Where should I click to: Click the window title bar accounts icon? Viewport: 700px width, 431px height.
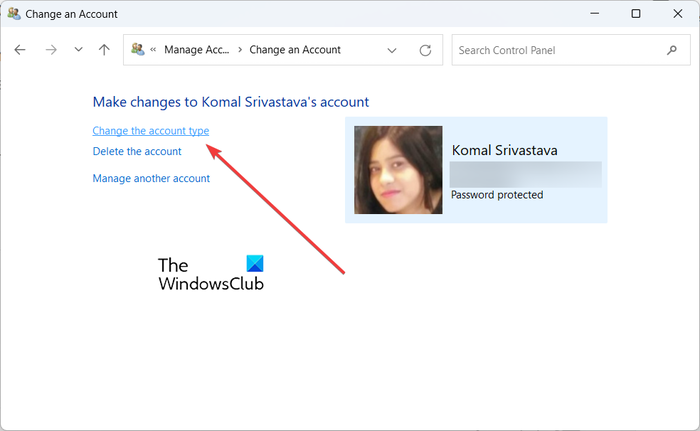[14, 14]
